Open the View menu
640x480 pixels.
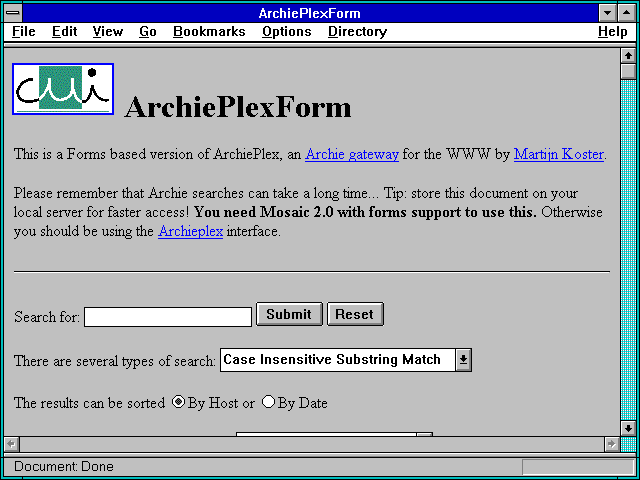107,32
